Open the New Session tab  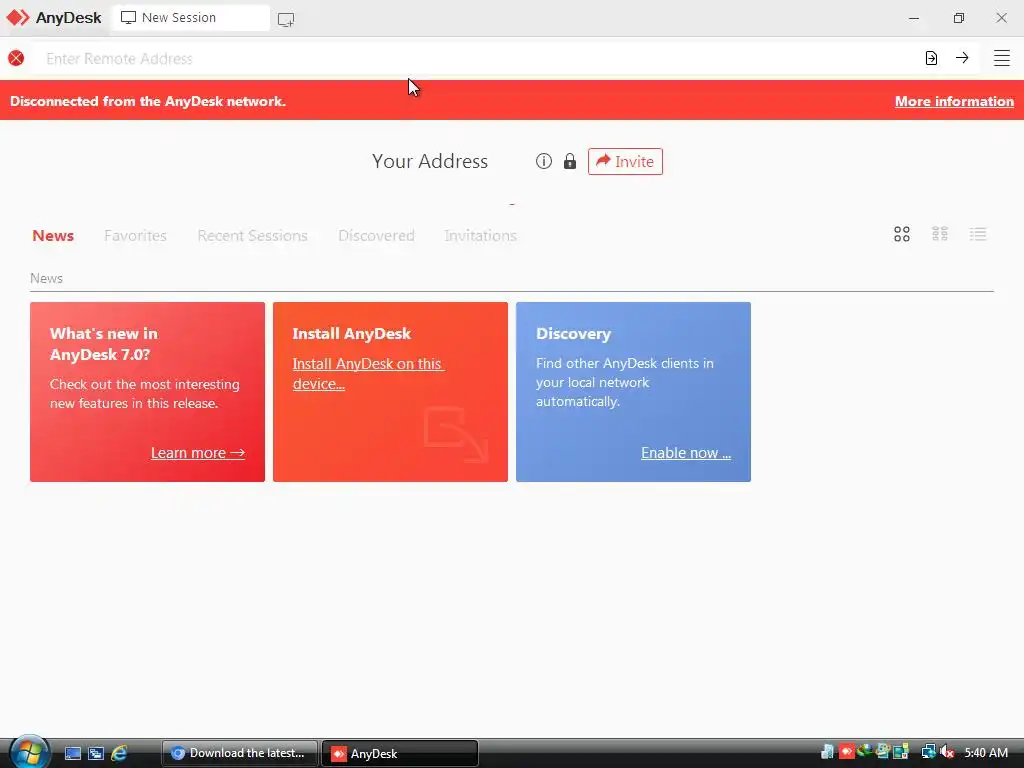(x=191, y=18)
